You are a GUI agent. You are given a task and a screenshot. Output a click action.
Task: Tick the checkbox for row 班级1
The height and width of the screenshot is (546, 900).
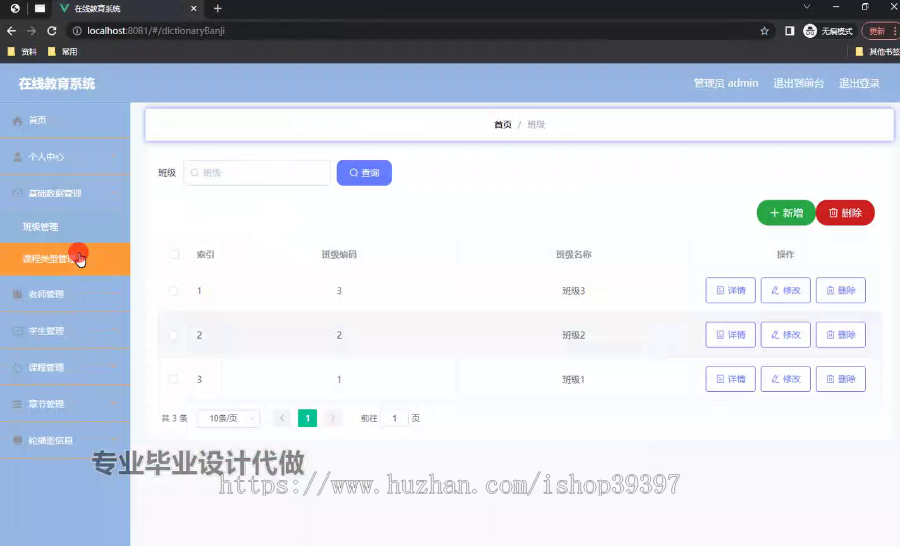[x=173, y=379]
